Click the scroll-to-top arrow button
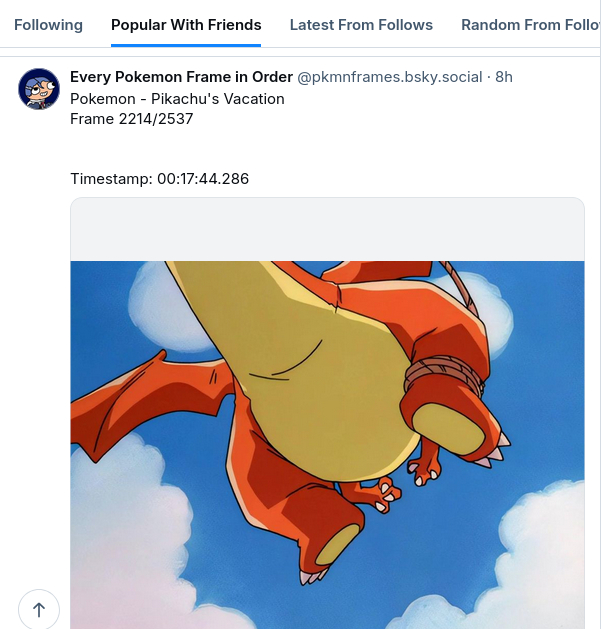The height and width of the screenshot is (629, 601). (39, 609)
